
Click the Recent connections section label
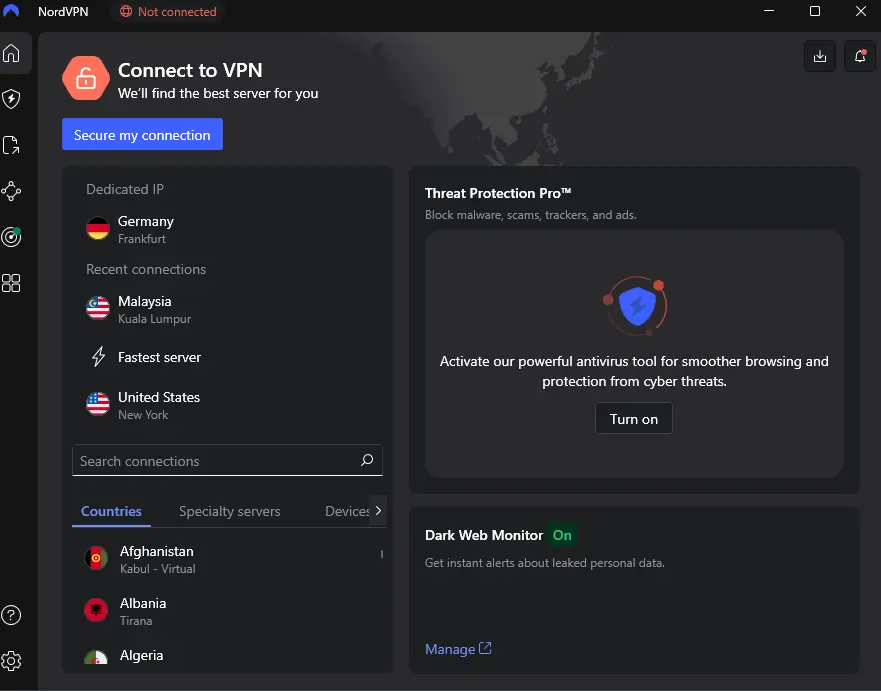[x=146, y=269]
